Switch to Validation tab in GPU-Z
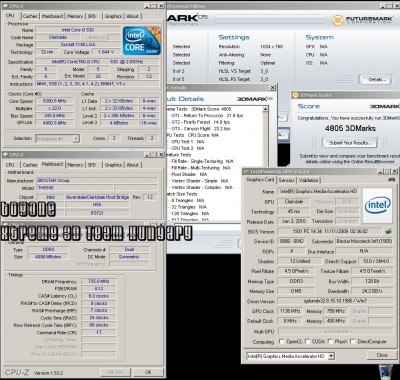Viewport: 400px width, 380px height. (x=308, y=180)
